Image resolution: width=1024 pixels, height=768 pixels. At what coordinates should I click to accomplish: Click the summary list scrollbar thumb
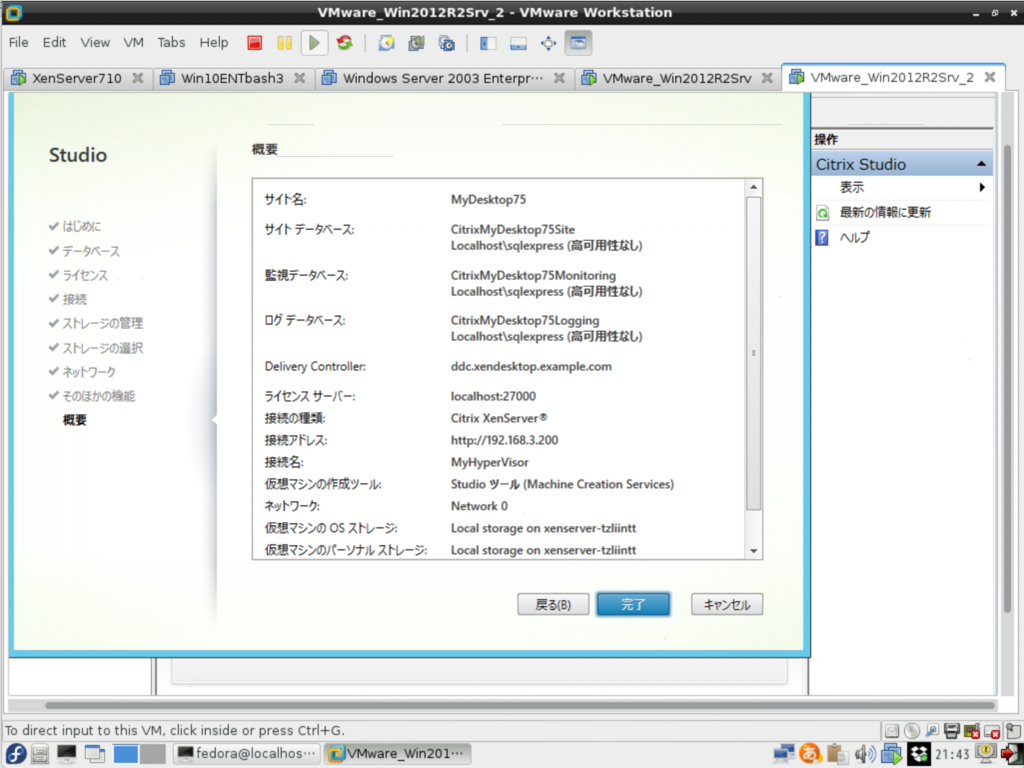754,353
